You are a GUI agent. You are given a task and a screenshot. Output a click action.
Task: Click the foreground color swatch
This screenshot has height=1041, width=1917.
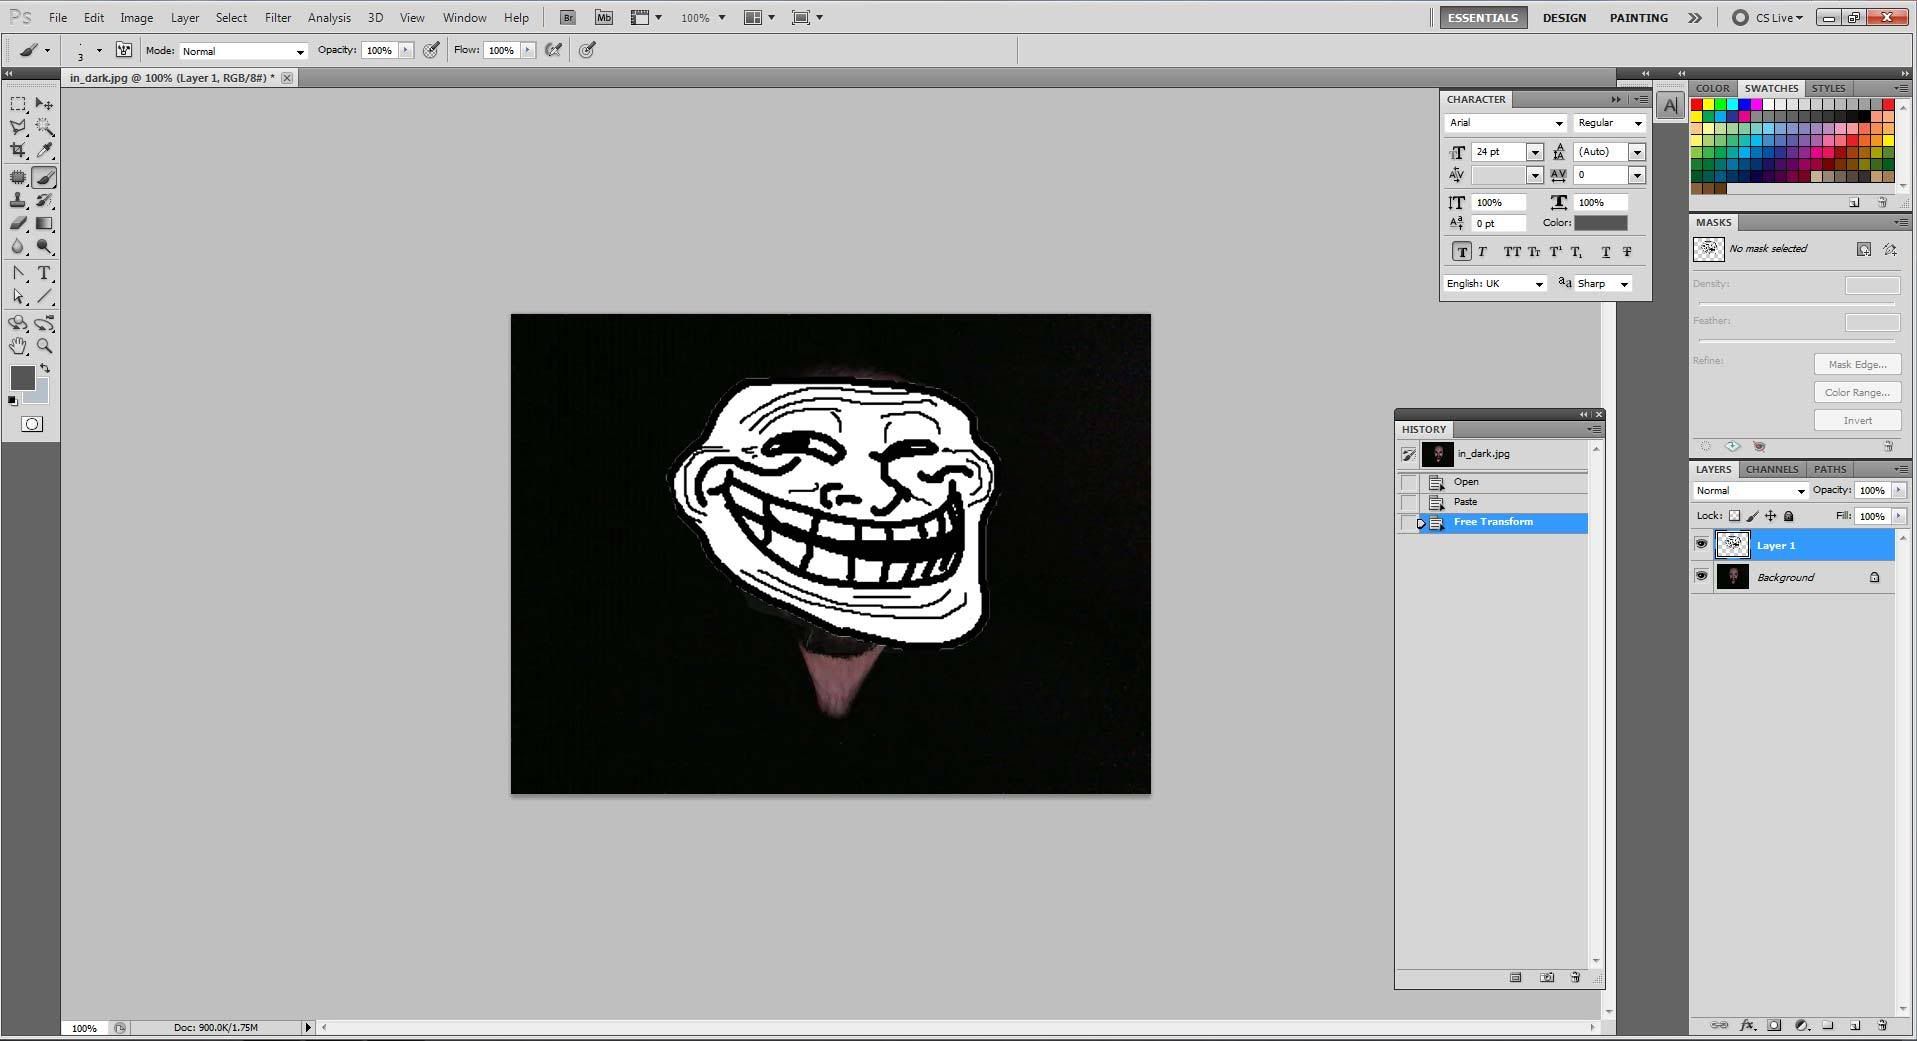[x=22, y=378]
